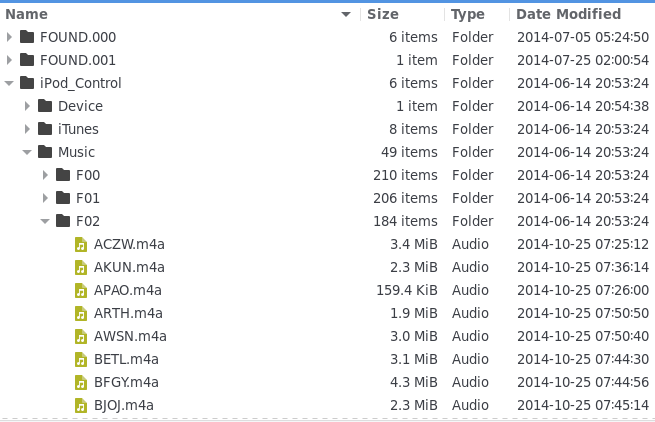This screenshot has width=655, height=422.
Task: Expand the Device folder
Action: click(27, 107)
